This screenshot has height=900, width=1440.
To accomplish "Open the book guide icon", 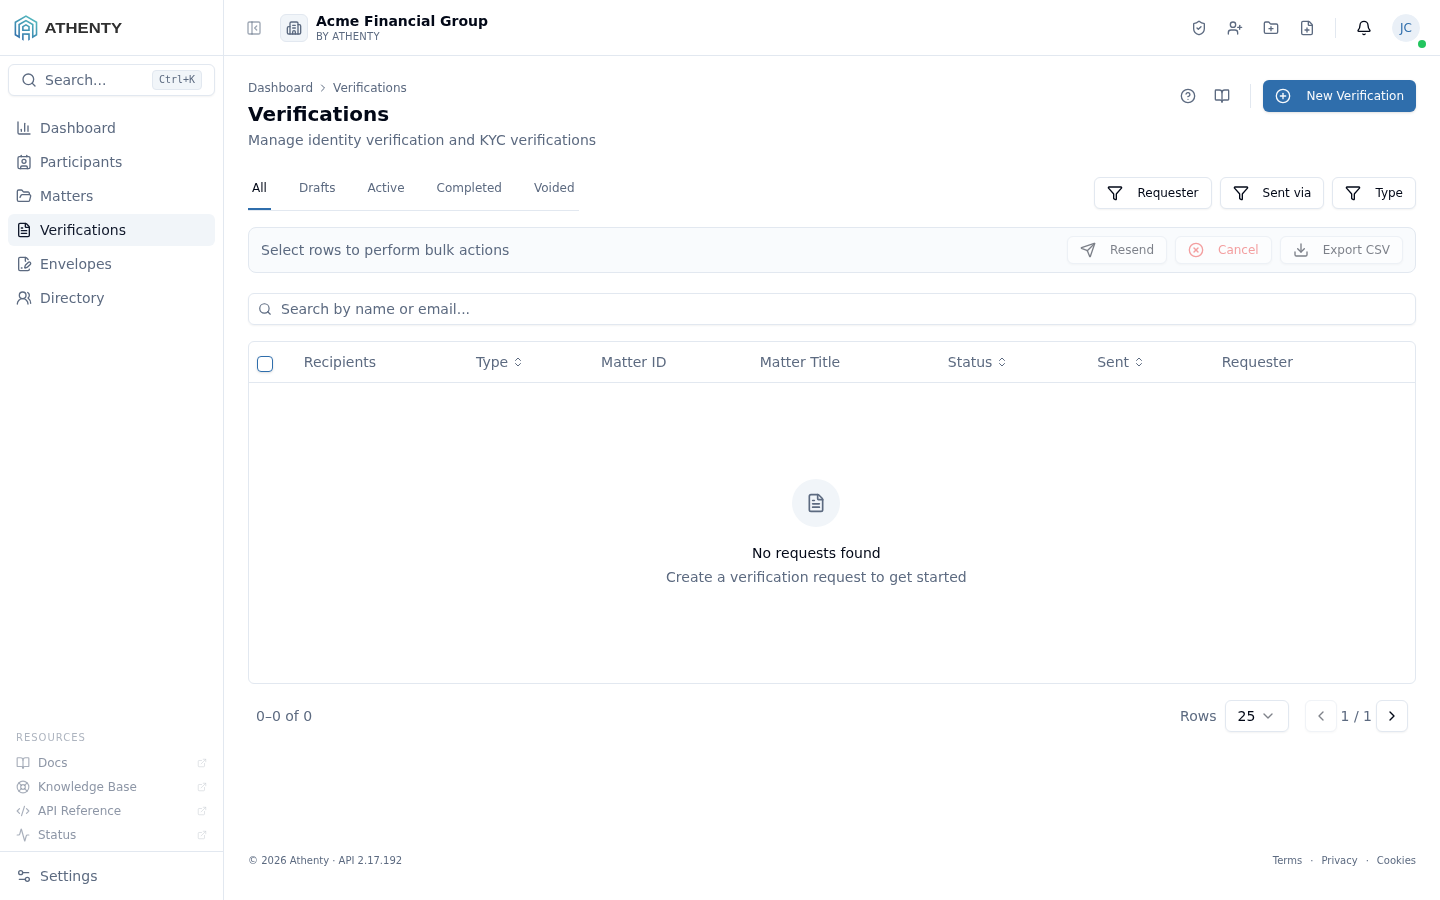I will point(1222,96).
